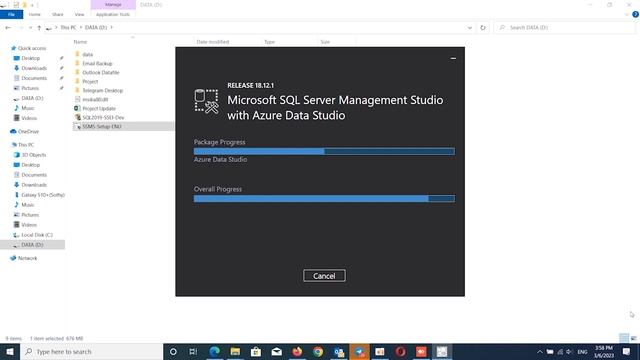Open OneDrive in navigation pane
This screenshot has width=640, height=360.
tap(28, 131)
